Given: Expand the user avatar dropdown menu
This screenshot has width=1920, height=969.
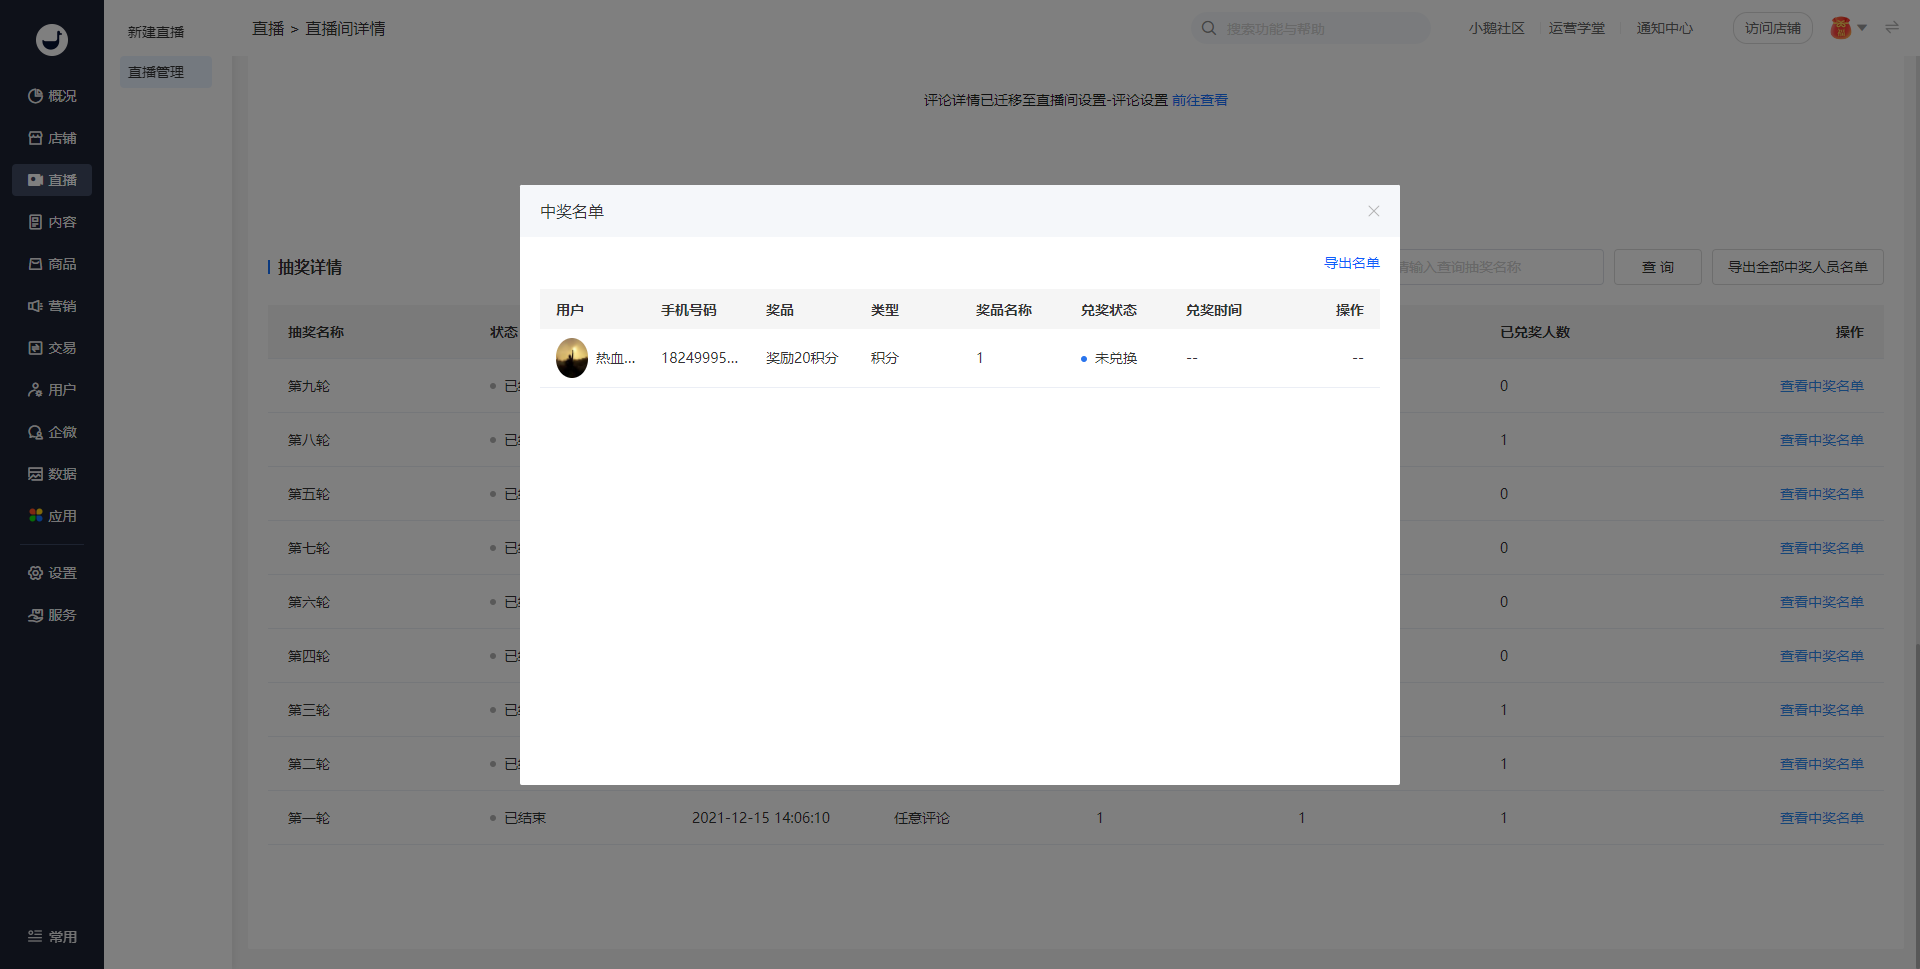Looking at the screenshot, I should point(1848,28).
